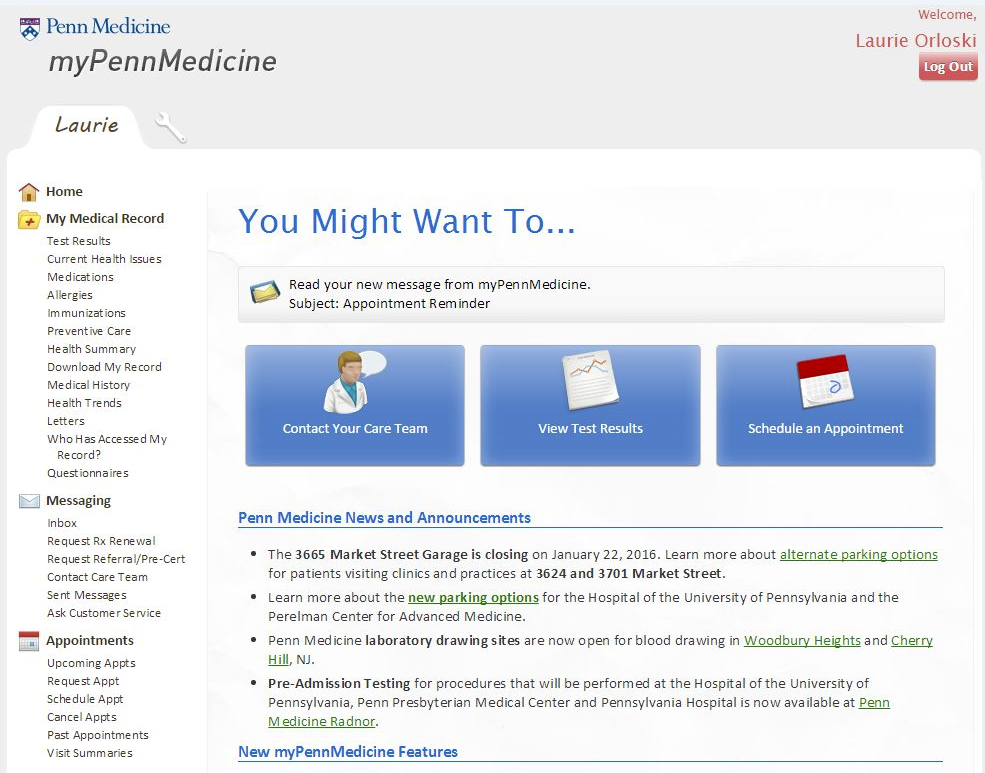This screenshot has width=985, height=773.
Task: Follow the Woodbury Heights link
Action: pos(802,641)
